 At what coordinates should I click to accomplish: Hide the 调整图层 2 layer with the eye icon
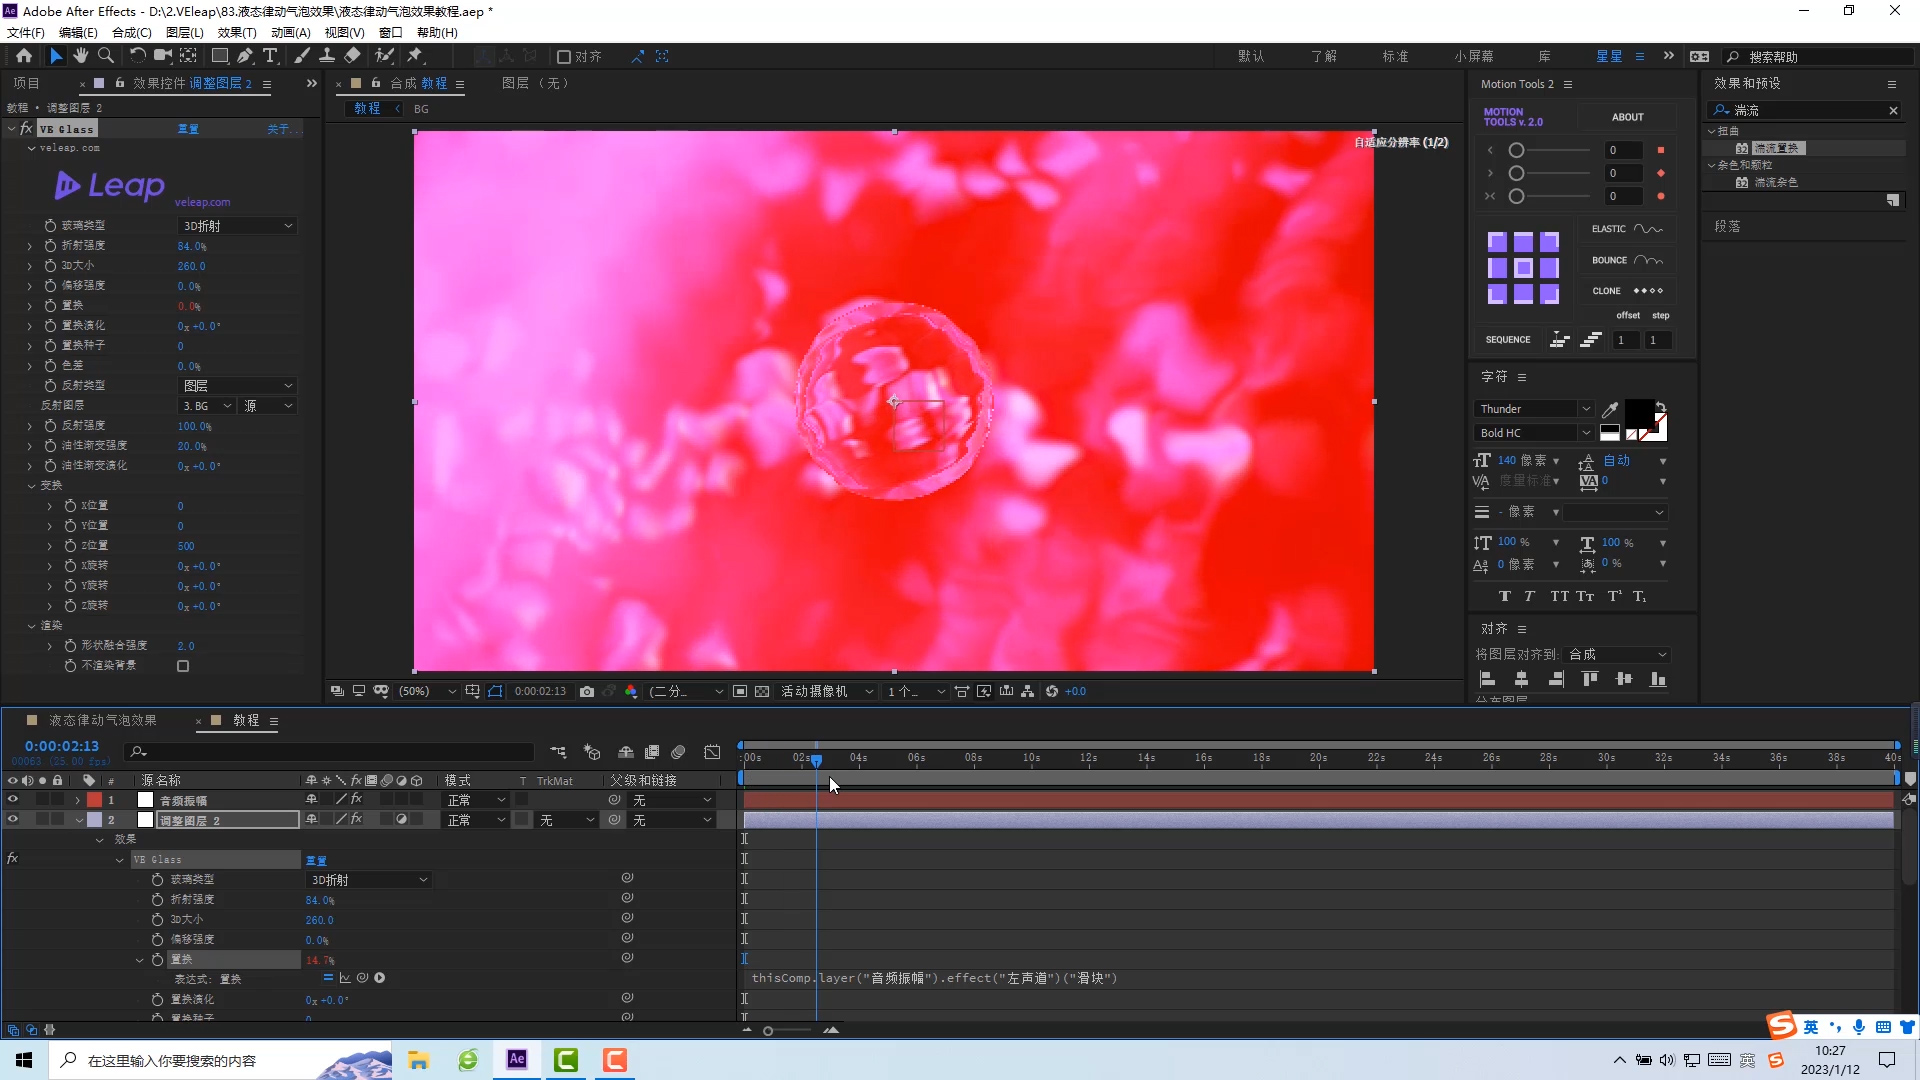coord(13,820)
